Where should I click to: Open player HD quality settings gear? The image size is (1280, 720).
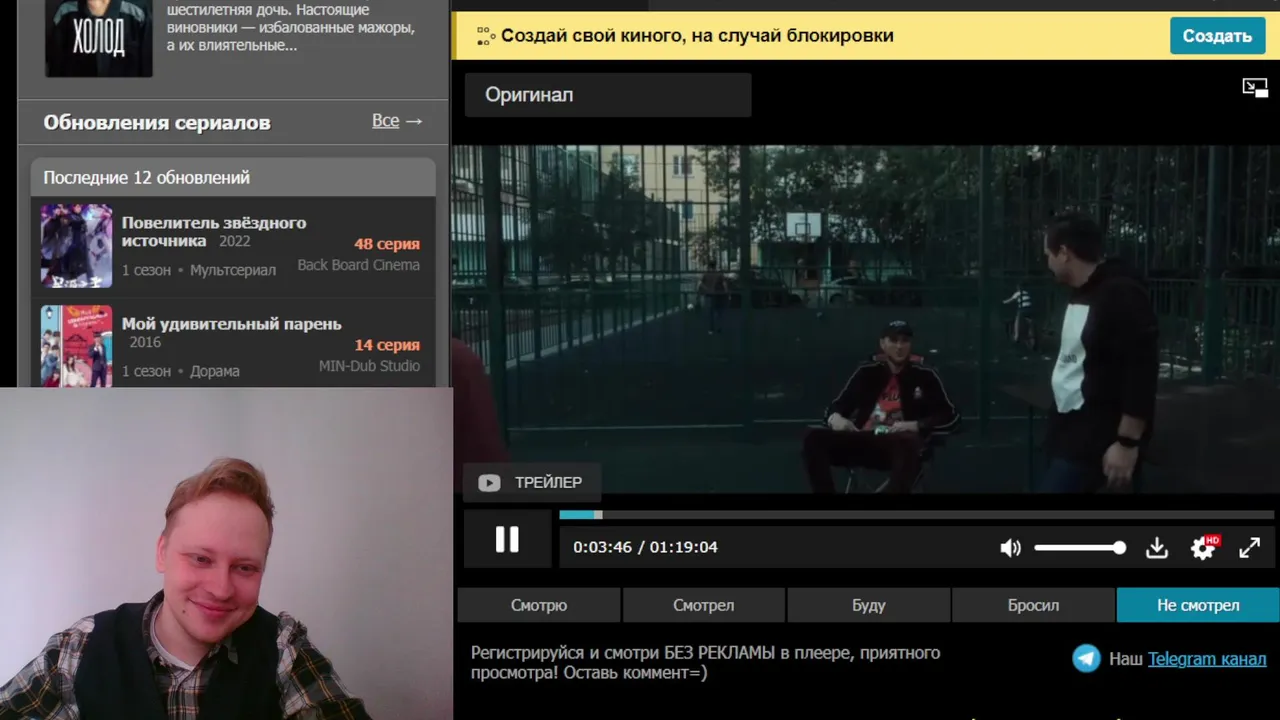(1203, 547)
